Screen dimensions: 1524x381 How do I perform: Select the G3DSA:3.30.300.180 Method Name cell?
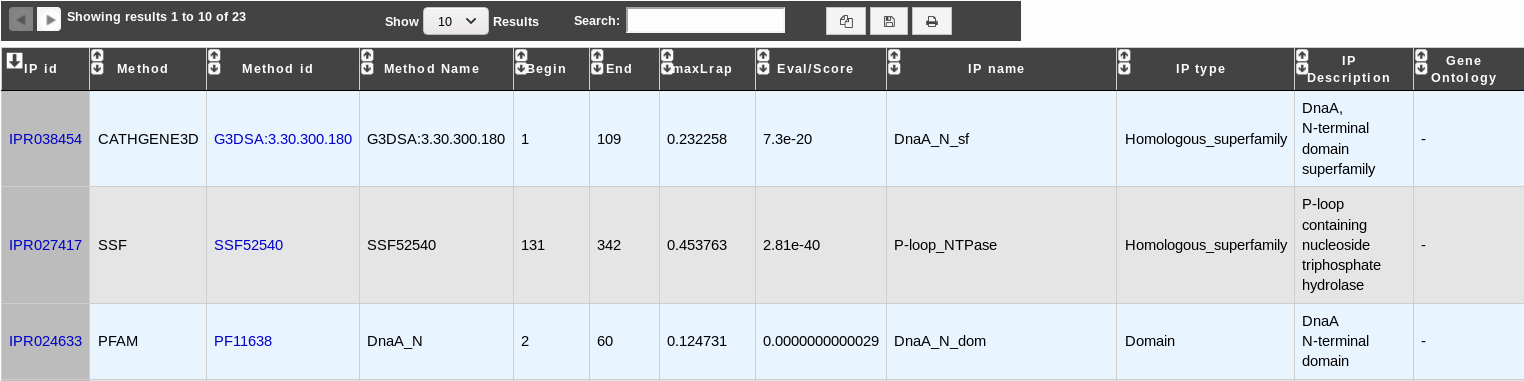(x=436, y=139)
